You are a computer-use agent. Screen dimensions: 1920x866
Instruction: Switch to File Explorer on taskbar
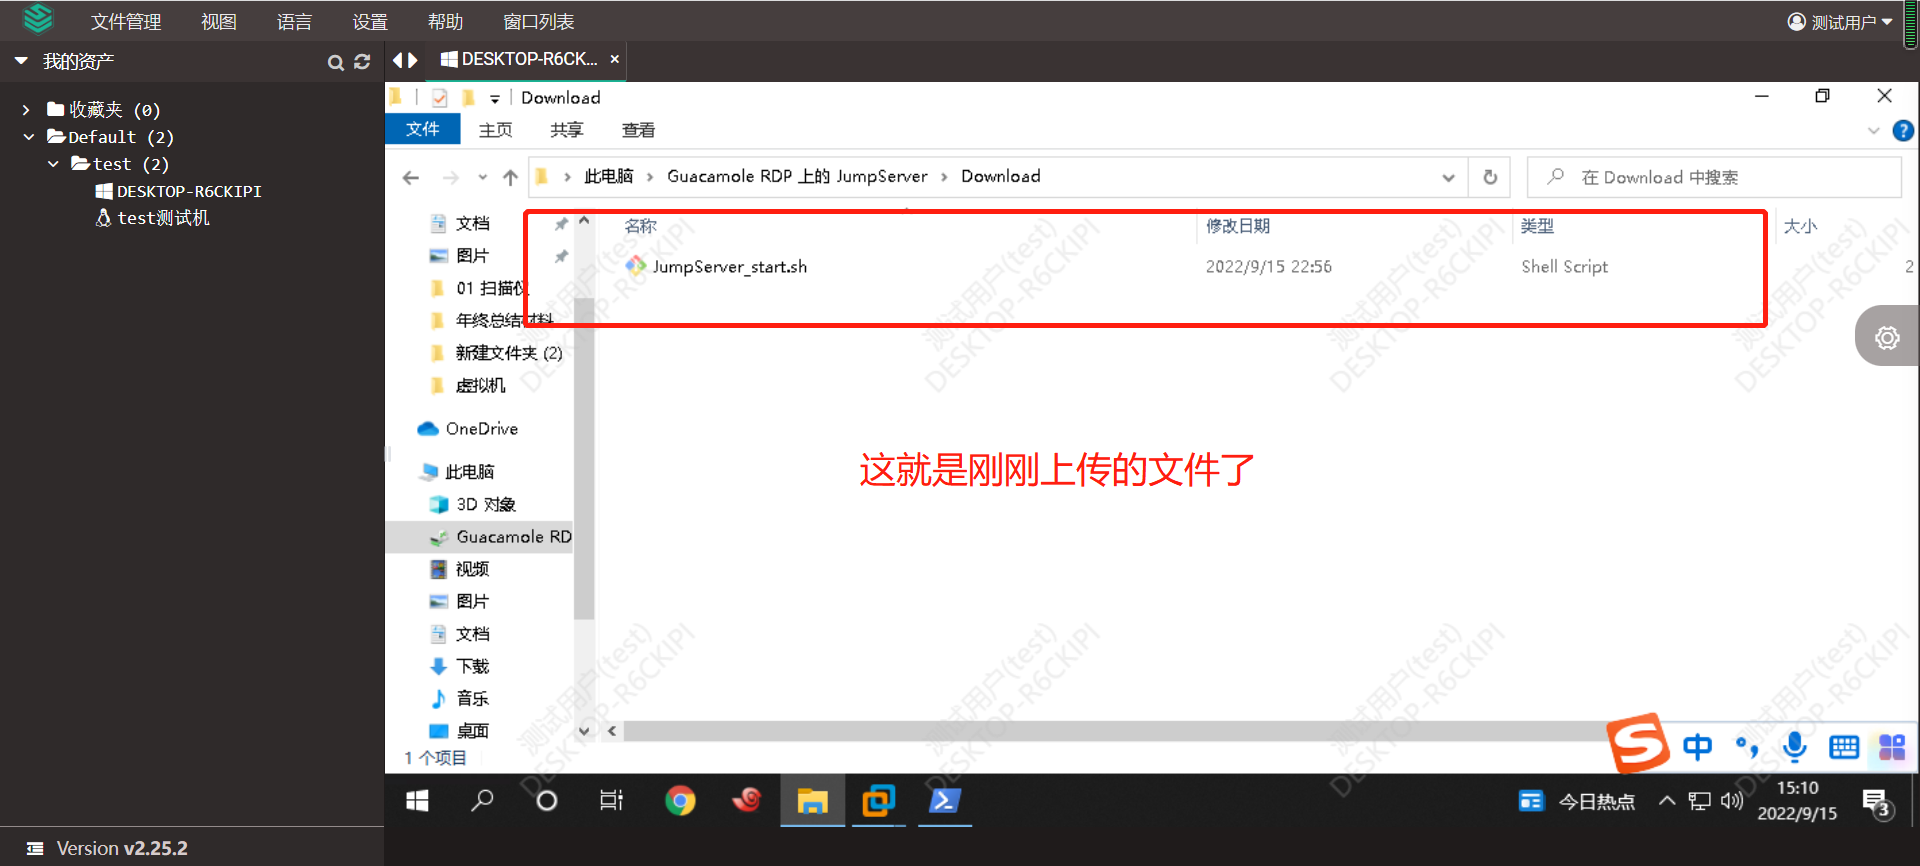[x=812, y=801]
